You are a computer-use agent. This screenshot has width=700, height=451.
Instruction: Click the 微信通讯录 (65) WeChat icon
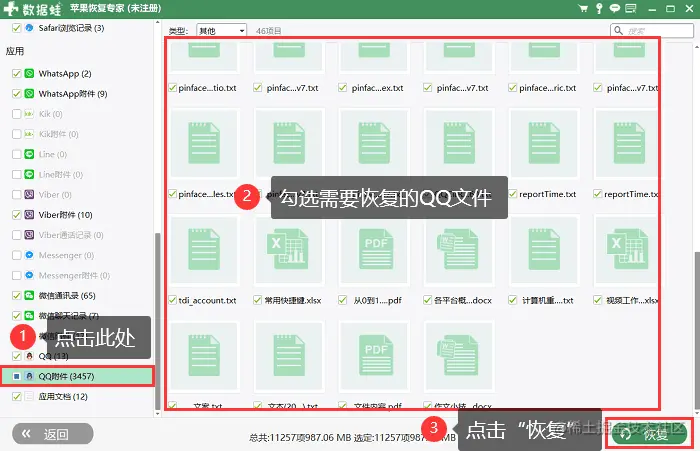click(29, 295)
